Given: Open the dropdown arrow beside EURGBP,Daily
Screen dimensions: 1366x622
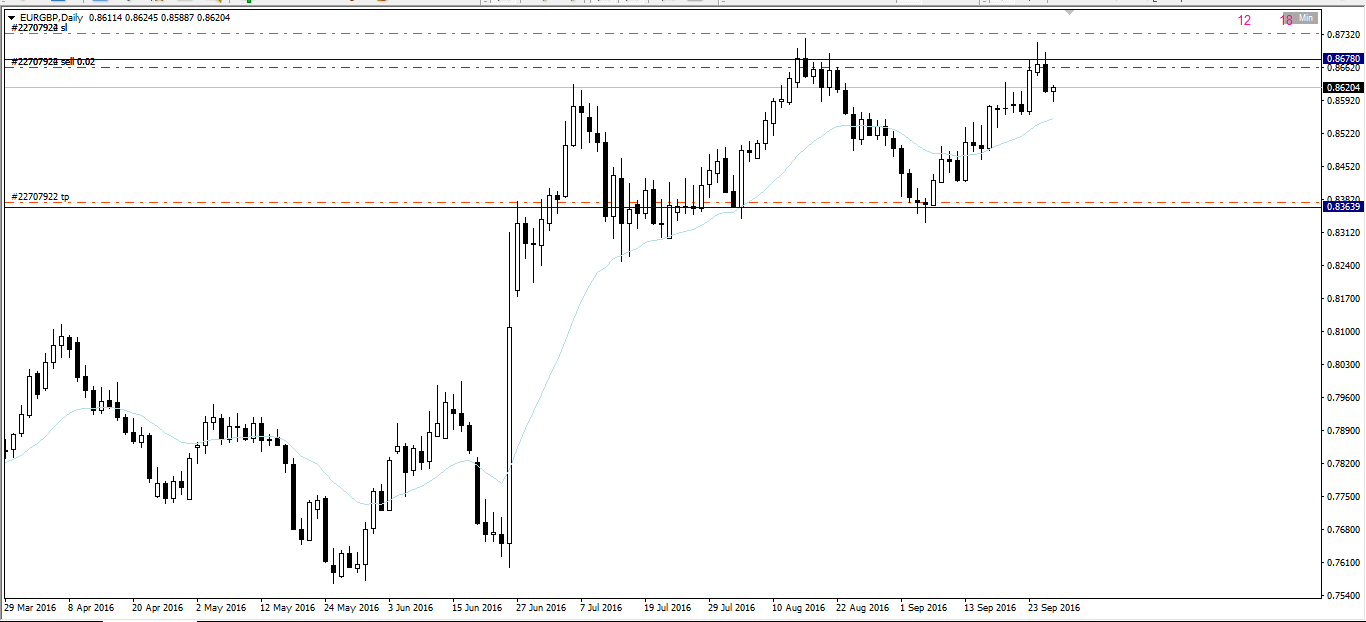Looking at the screenshot, I should [x=11, y=18].
